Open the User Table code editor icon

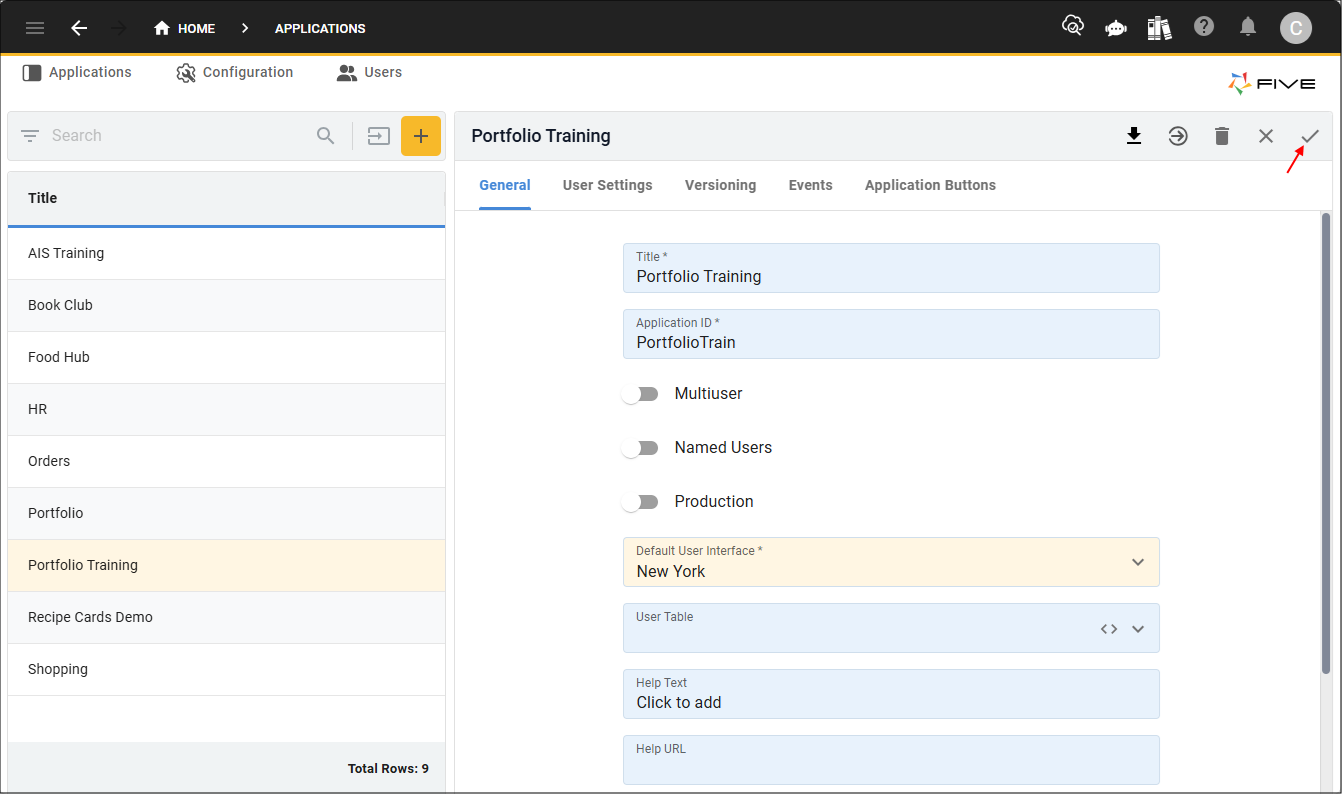1109,629
